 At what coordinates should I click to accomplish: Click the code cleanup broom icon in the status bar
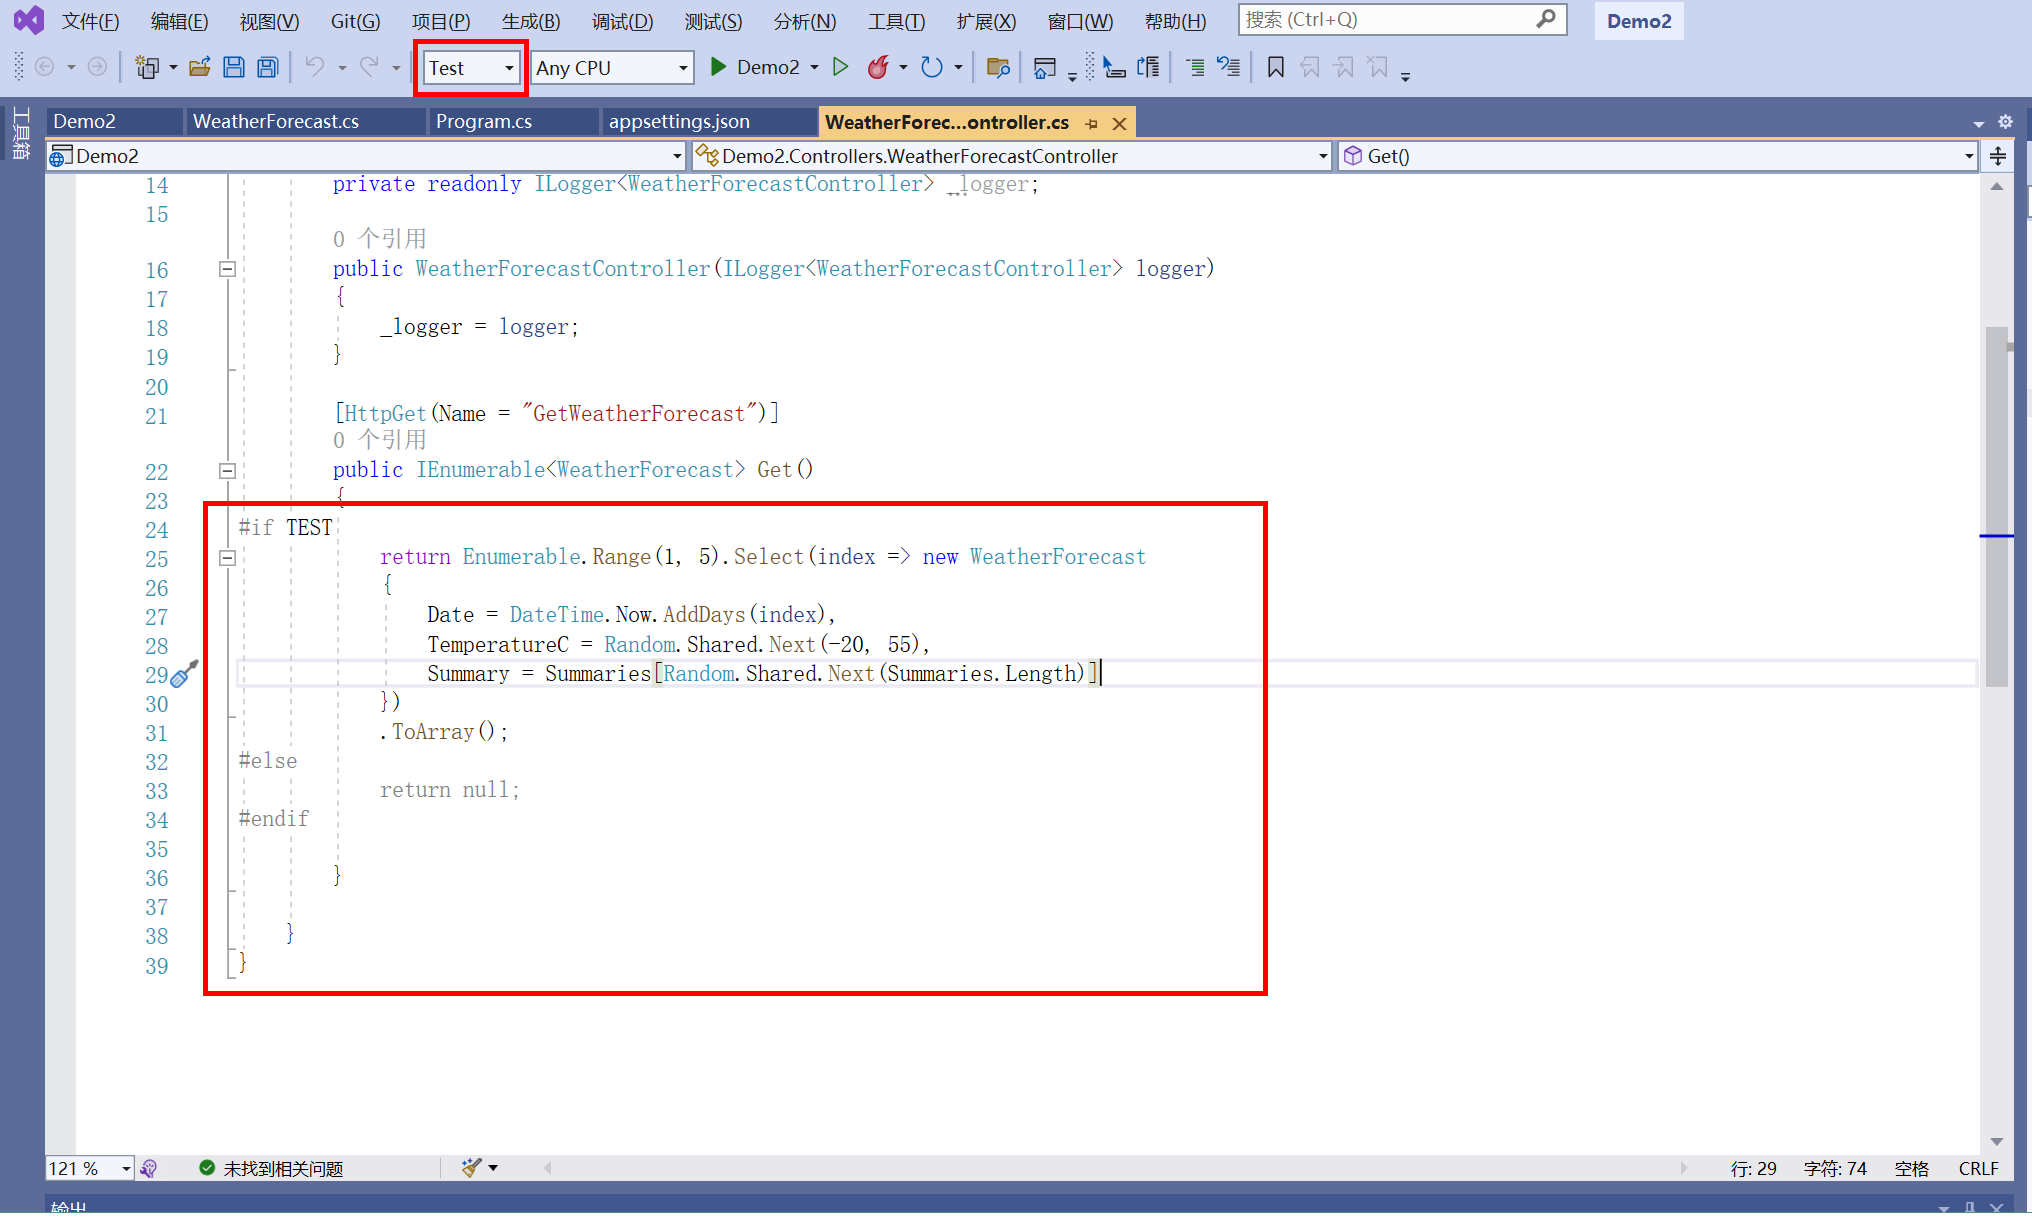pyautogui.click(x=471, y=1168)
